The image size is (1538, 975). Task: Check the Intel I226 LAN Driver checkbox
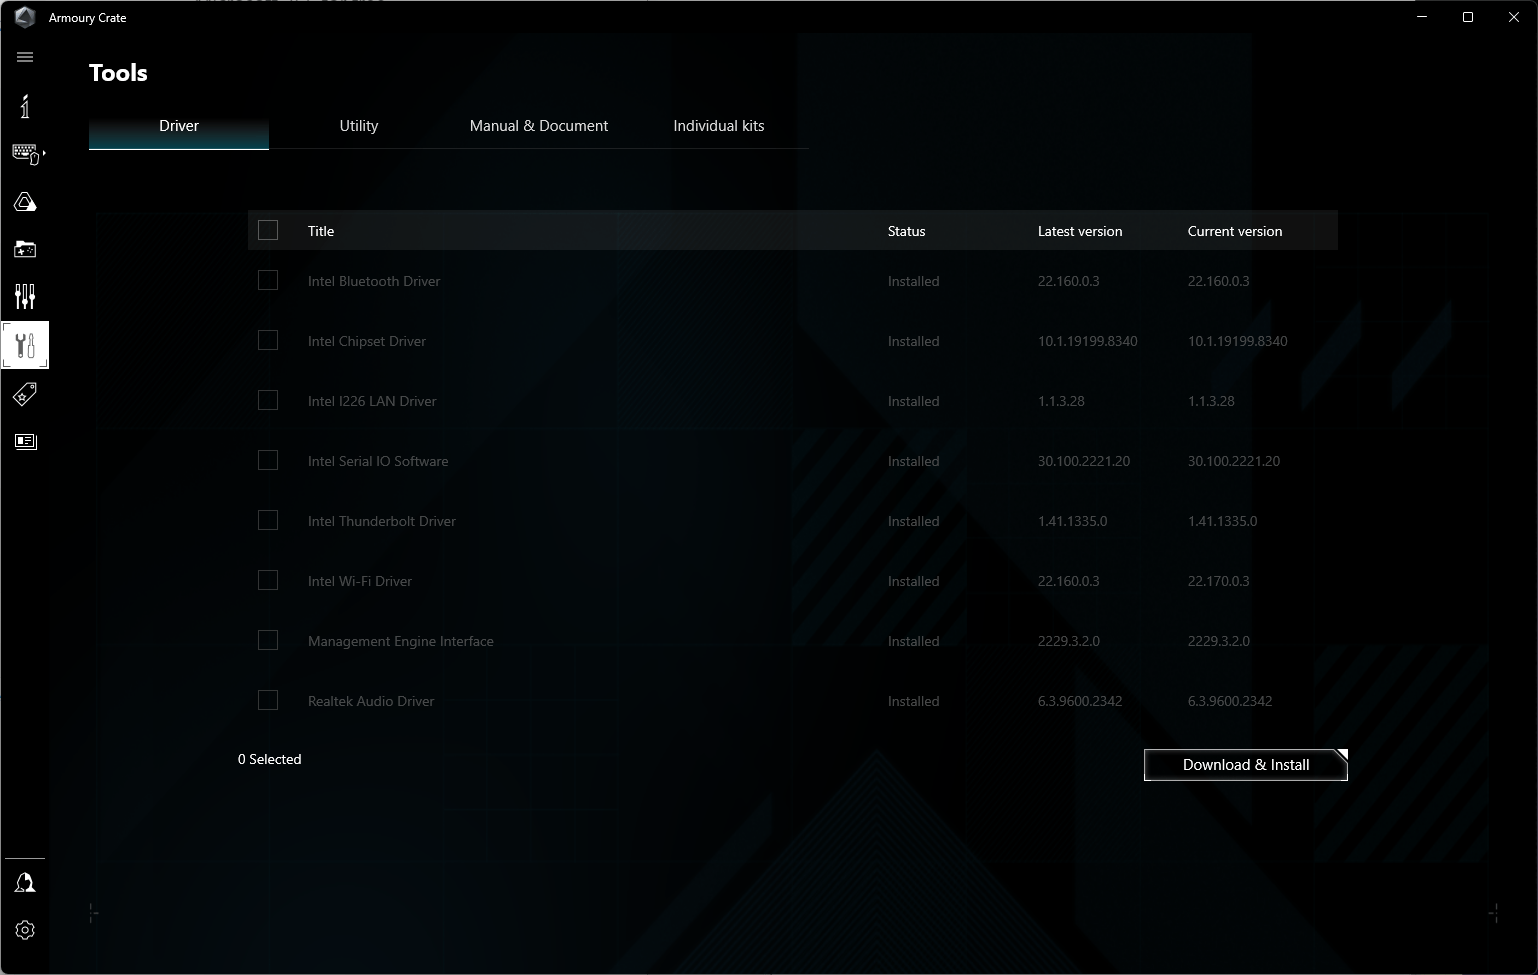(x=268, y=400)
